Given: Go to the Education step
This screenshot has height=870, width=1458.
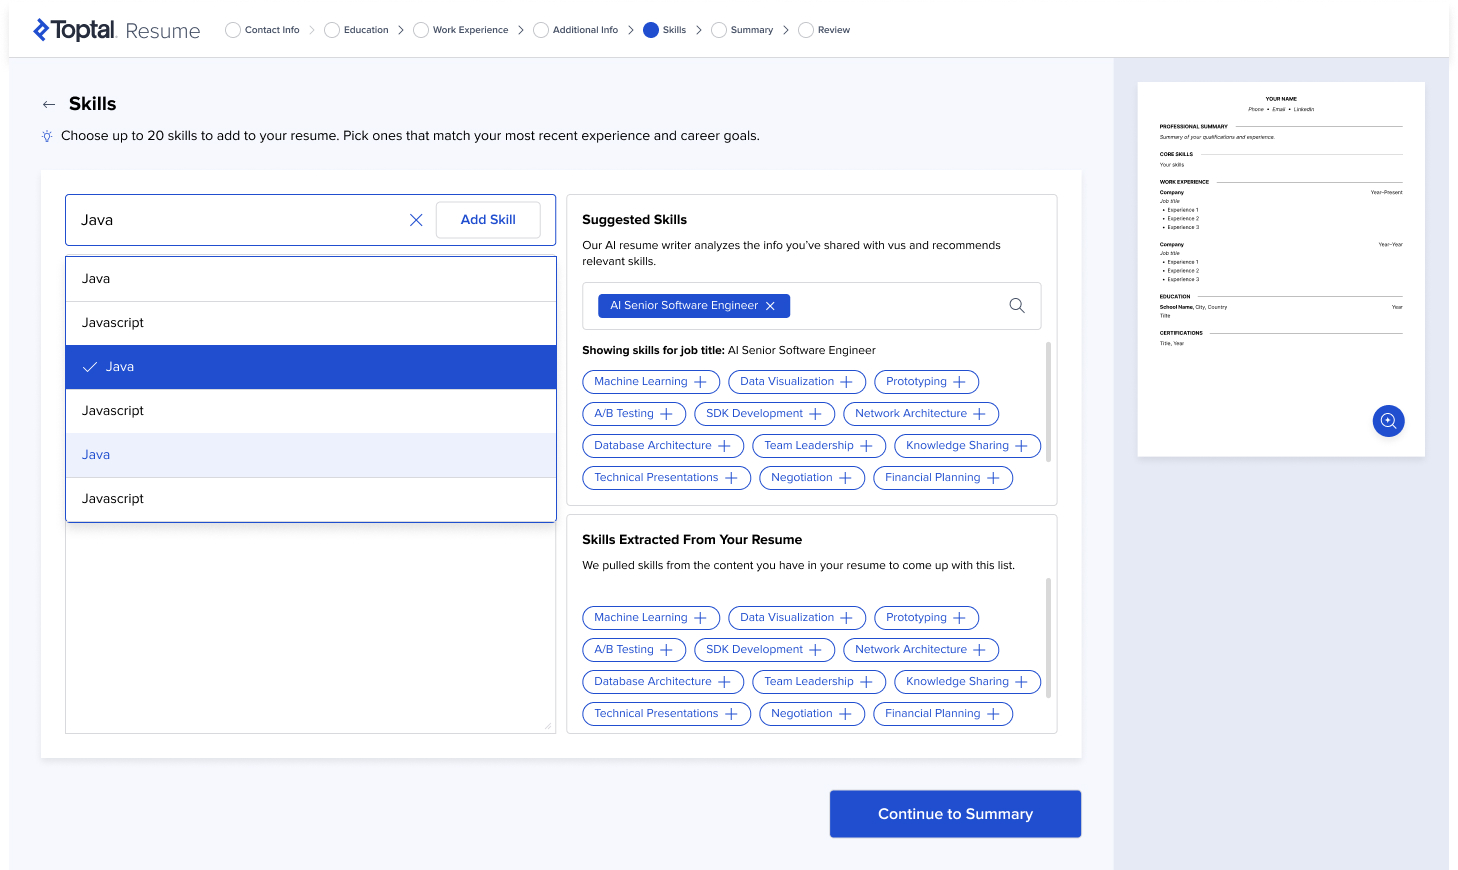Looking at the screenshot, I should tap(356, 30).
